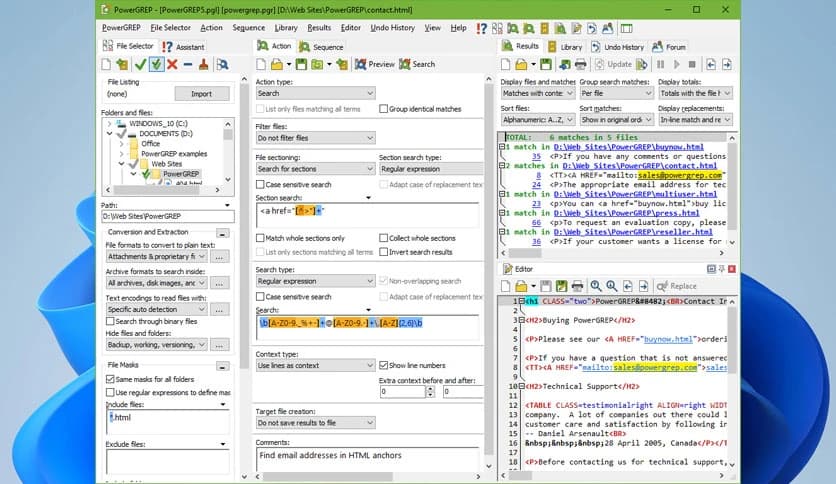Viewport: 836px width, 484px height.
Task: Click the pin icon on Editor panel header
Action: tap(722, 269)
